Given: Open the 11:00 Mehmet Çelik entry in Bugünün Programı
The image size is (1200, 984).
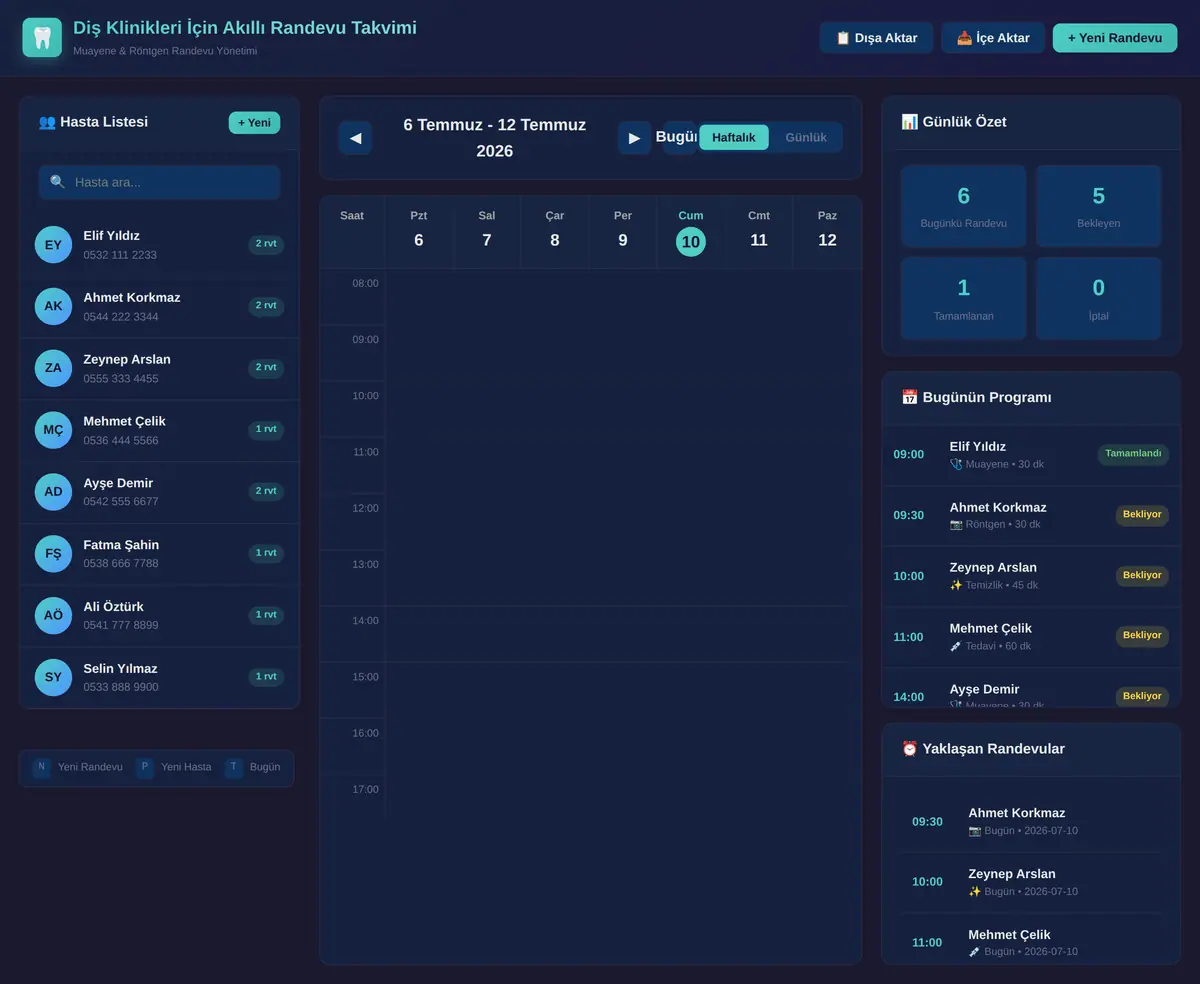Looking at the screenshot, I should tap(1031, 637).
